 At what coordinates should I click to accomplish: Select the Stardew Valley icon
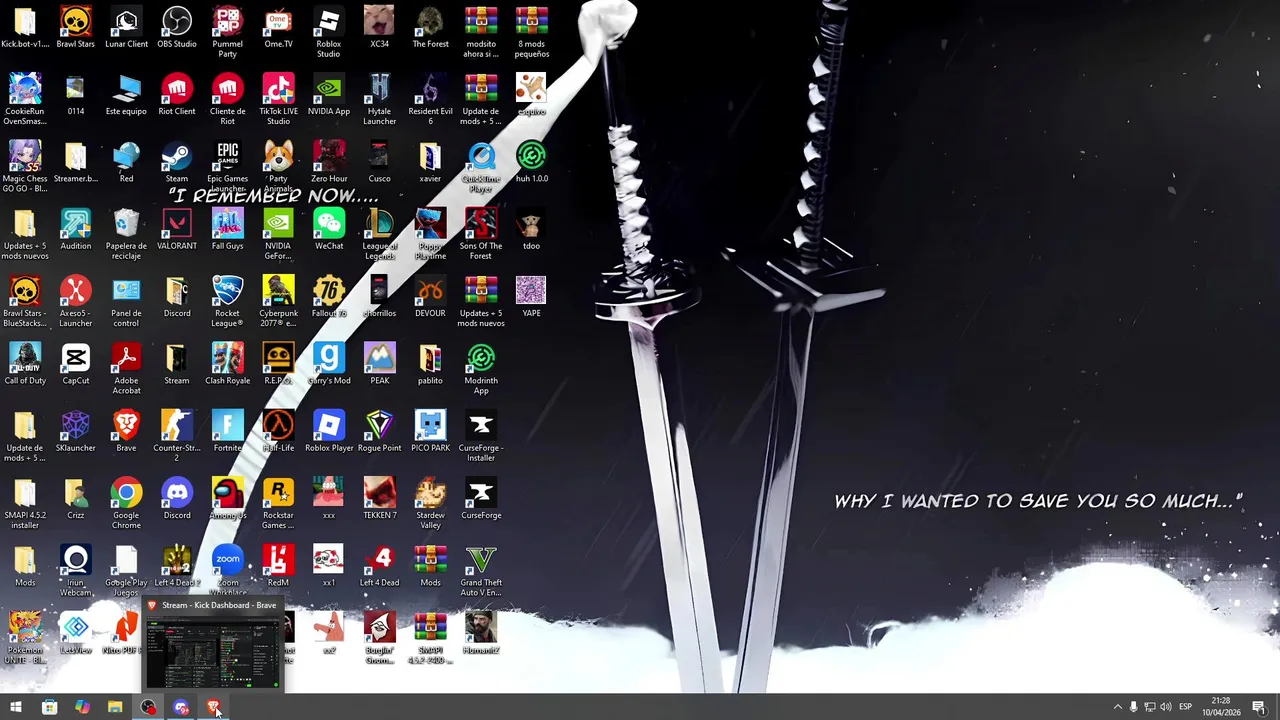430,502
